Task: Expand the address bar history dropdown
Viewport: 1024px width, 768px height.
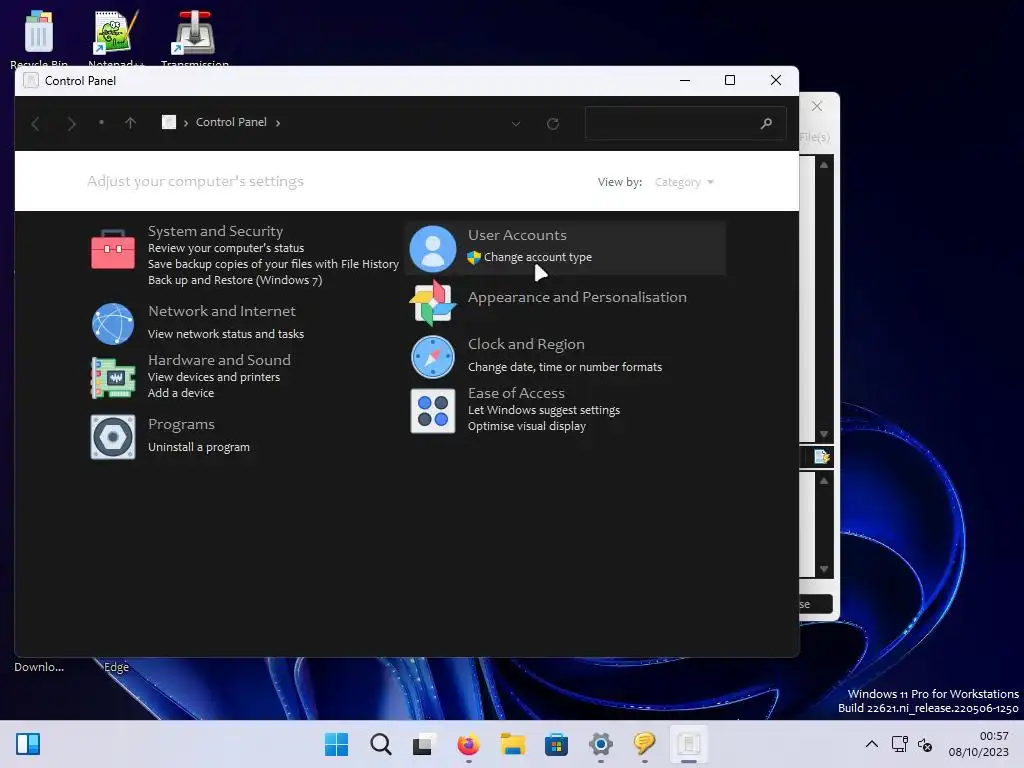Action: (x=516, y=123)
